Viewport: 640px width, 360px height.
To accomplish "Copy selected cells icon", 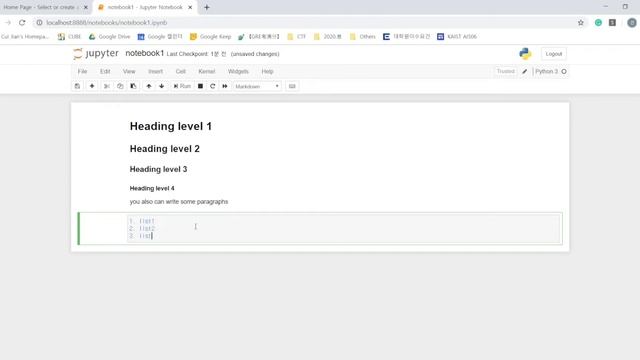I will (x=120, y=86).
